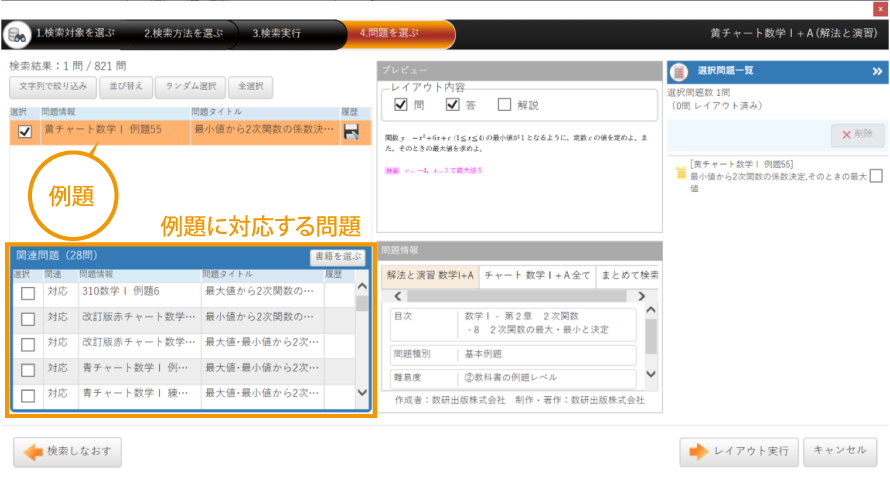The width and height of the screenshot is (890, 487).
Task: Click the yellow note icon of selected problem
Action: pyautogui.click(x=680, y=173)
